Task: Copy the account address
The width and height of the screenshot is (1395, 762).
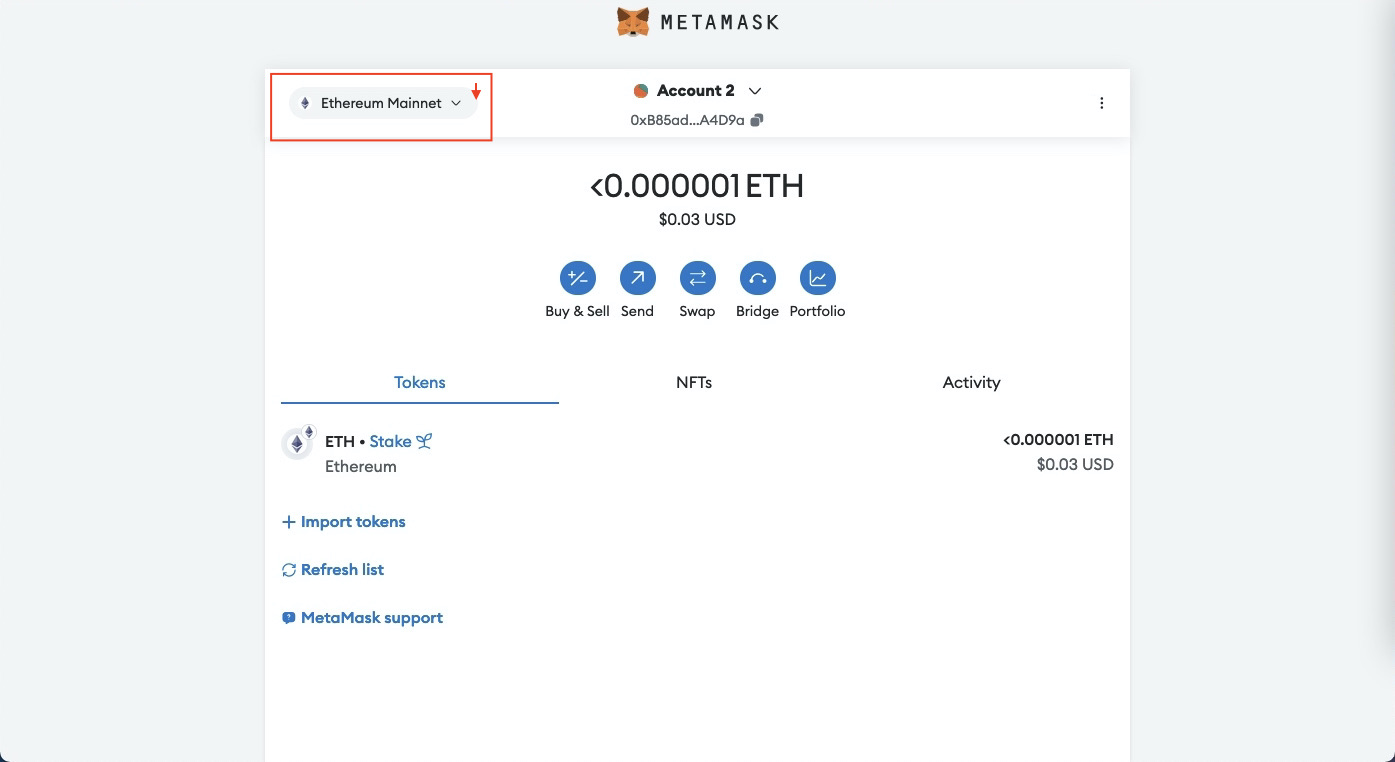Action: [x=755, y=118]
